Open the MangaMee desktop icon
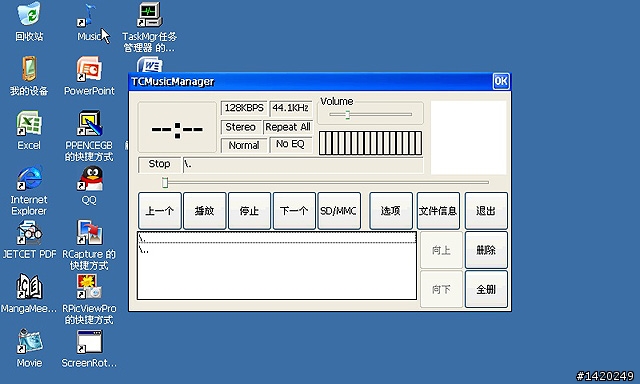The width and height of the screenshot is (640, 384). click(x=29, y=293)
